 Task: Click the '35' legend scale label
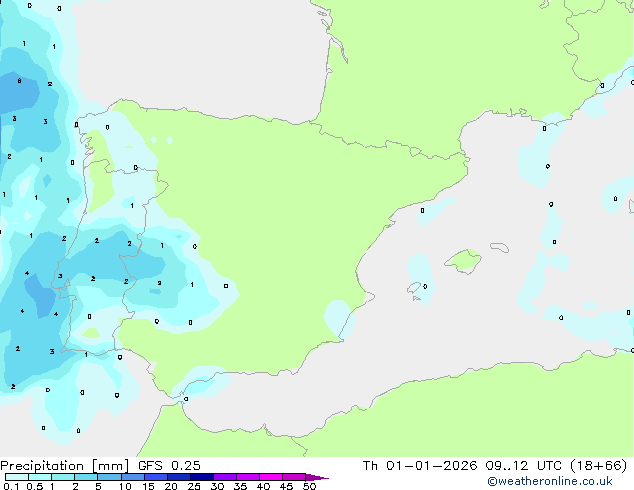[240, 486]
